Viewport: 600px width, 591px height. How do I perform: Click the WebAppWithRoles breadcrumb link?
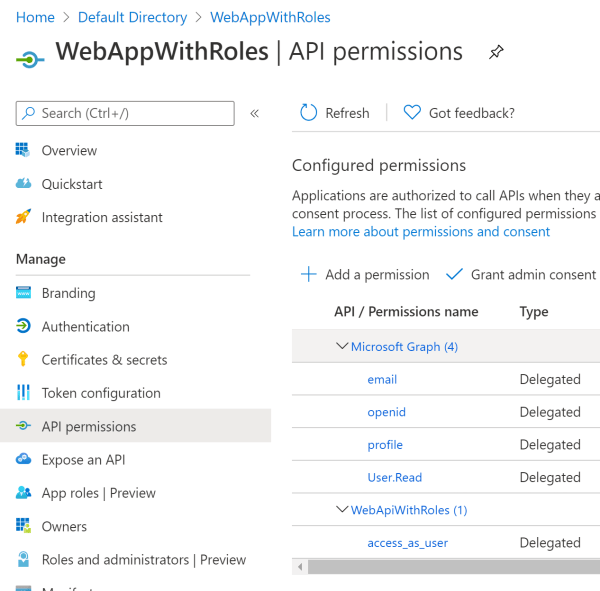pyautogui.click(x=270, y=17)
